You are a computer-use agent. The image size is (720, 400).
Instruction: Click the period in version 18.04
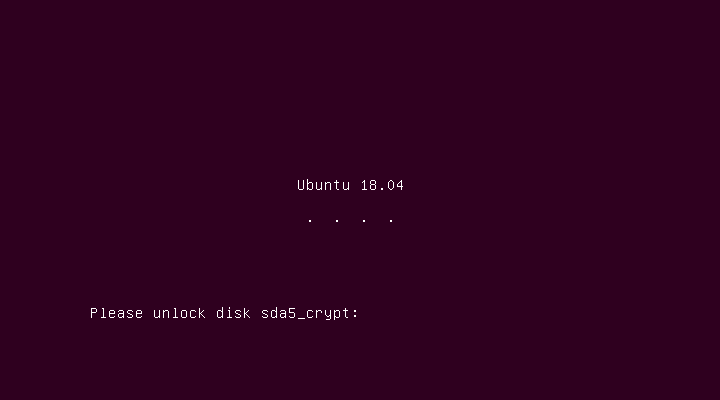pyautogui.click(x=382, y=189)
